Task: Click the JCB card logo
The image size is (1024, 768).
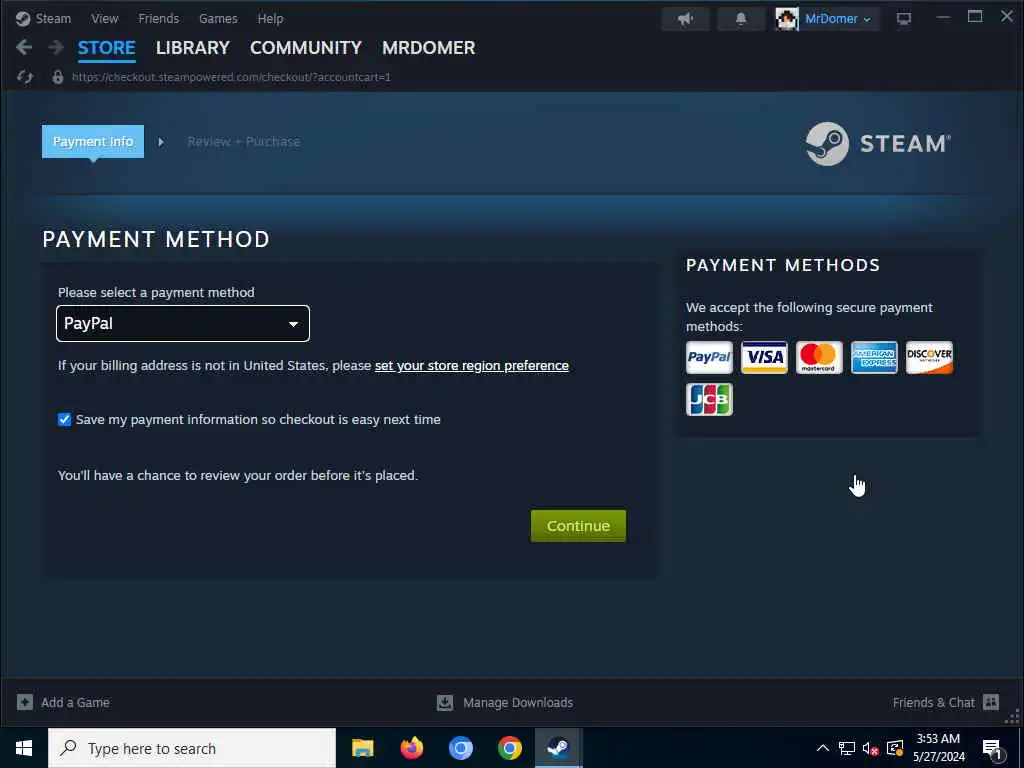Action: (x=709, y=399)
